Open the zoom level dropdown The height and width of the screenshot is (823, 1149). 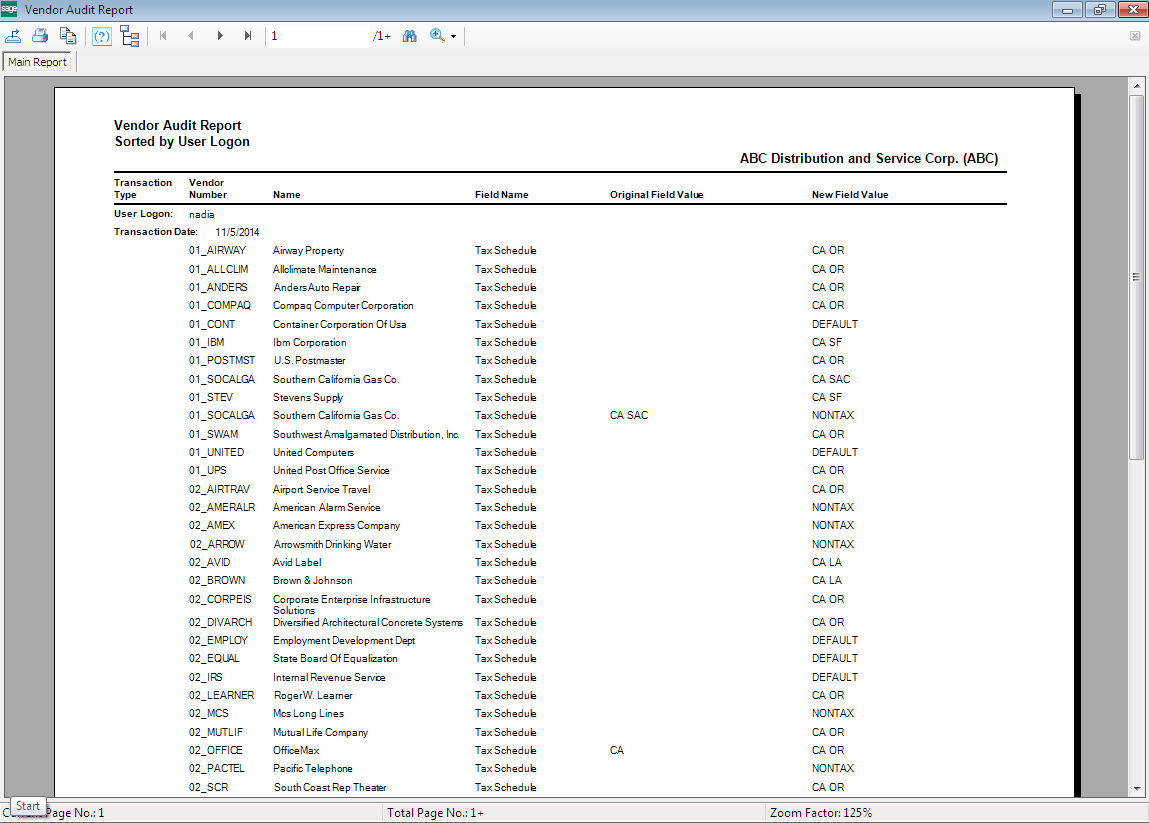click(451, 36)
